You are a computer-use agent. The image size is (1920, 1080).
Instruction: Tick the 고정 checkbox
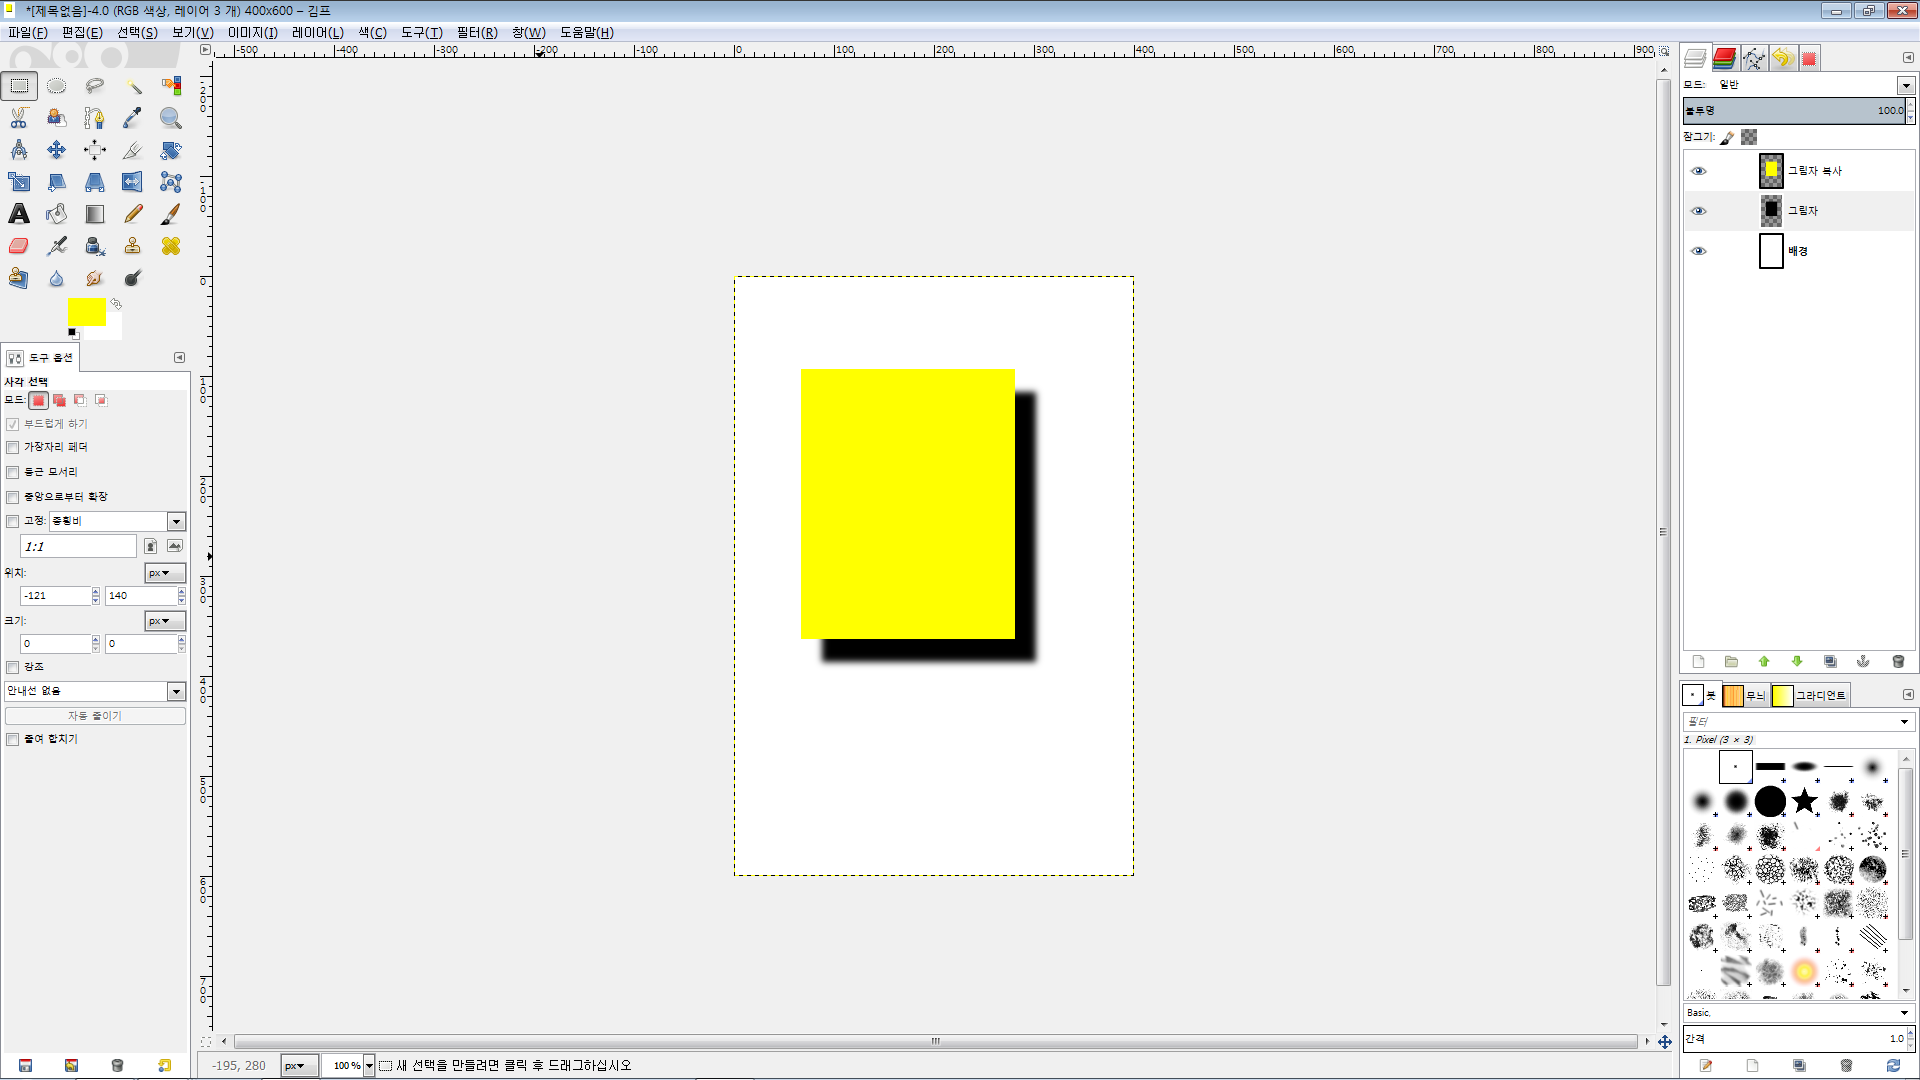13,521
